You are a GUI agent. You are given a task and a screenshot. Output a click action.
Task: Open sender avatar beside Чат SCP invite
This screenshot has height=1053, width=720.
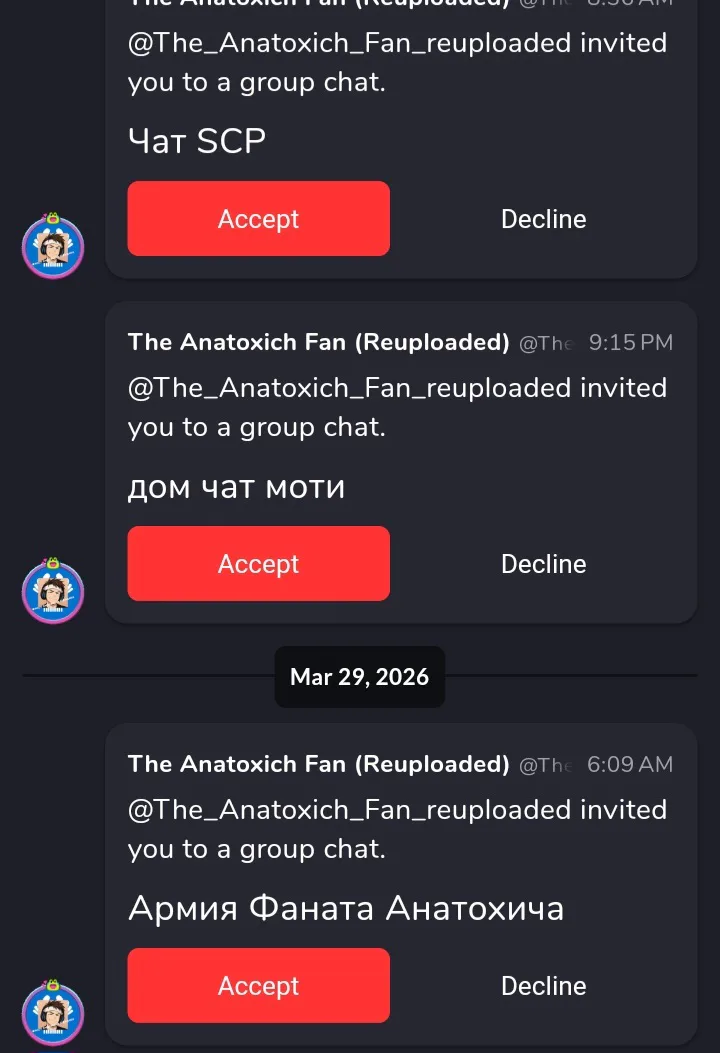pyautogui.click(x=53, y=246)
